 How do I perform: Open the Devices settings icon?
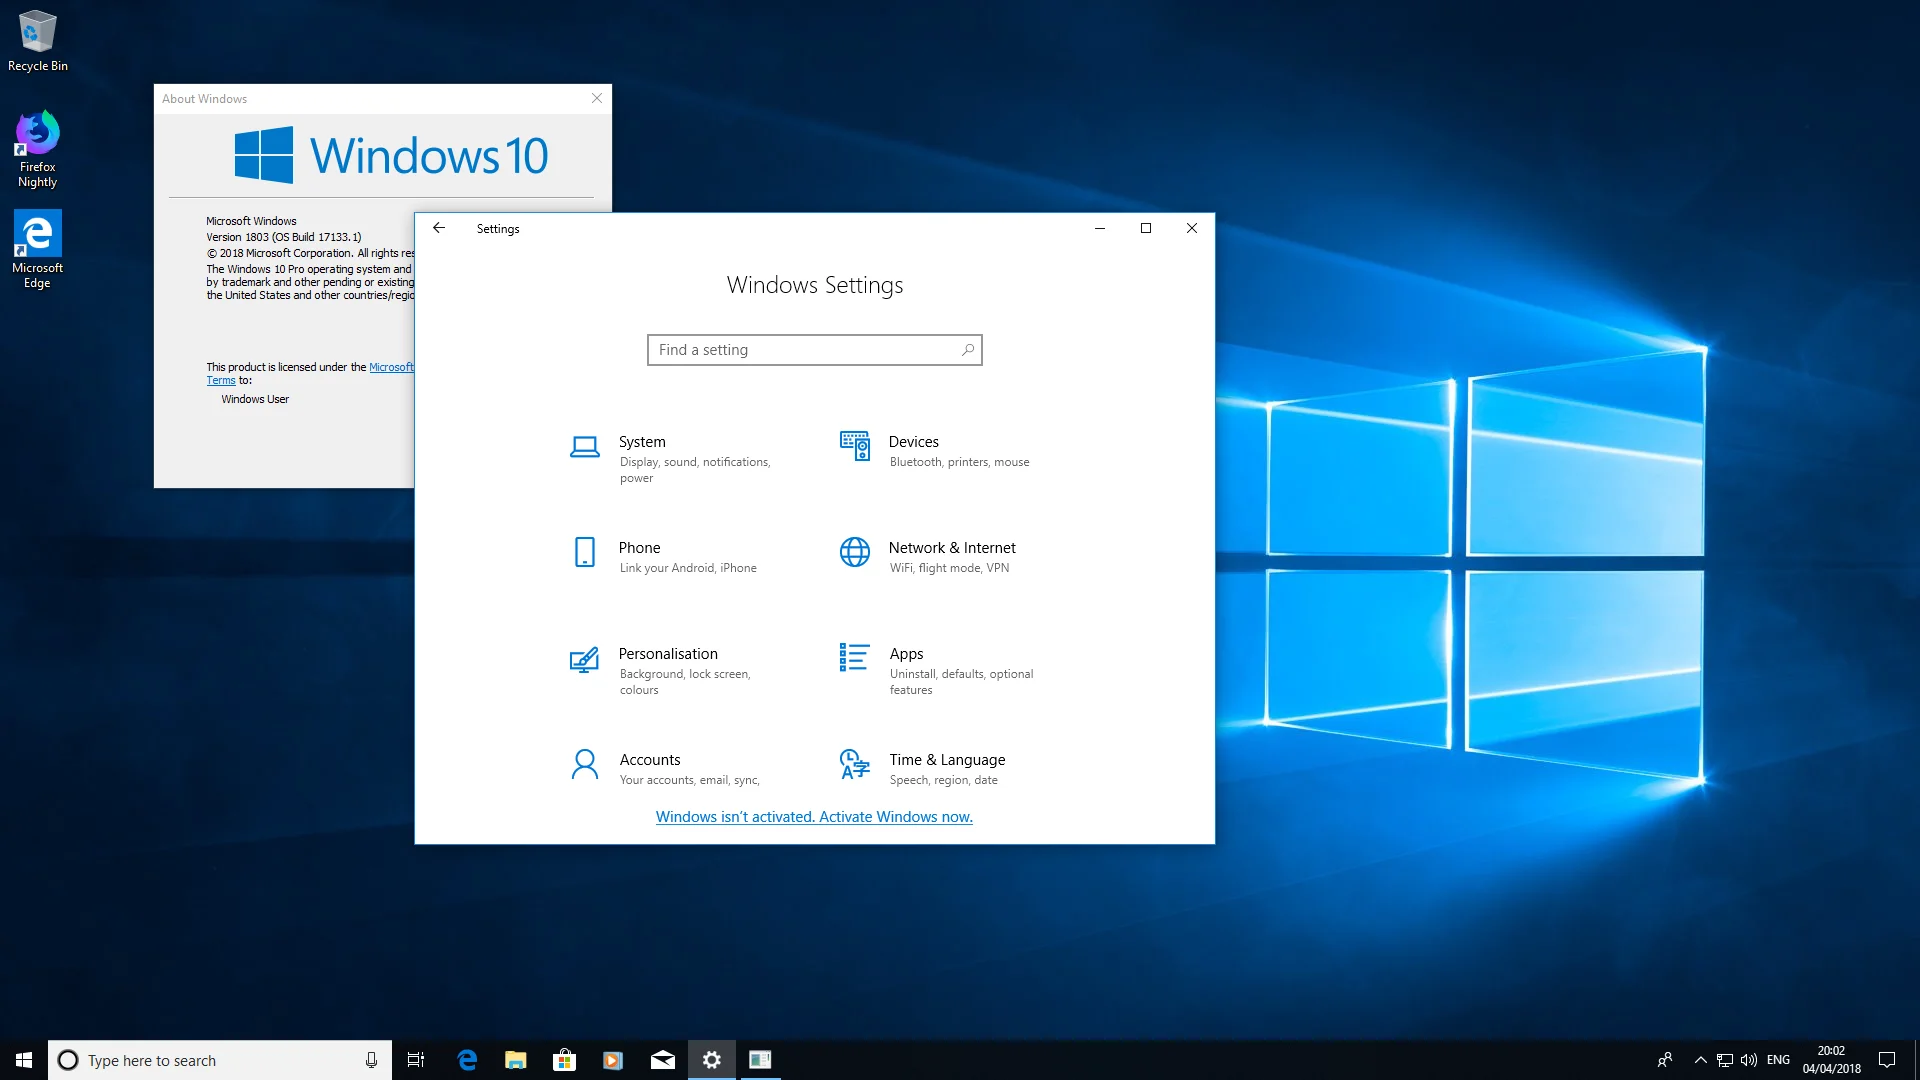tap(855, 446)
